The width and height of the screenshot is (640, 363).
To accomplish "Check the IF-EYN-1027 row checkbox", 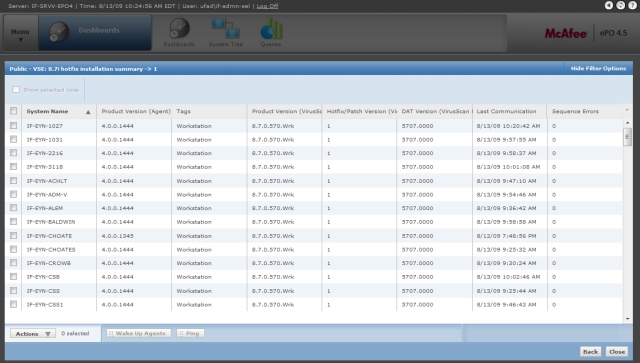I will pyautogui.click(x=13, y=125).
